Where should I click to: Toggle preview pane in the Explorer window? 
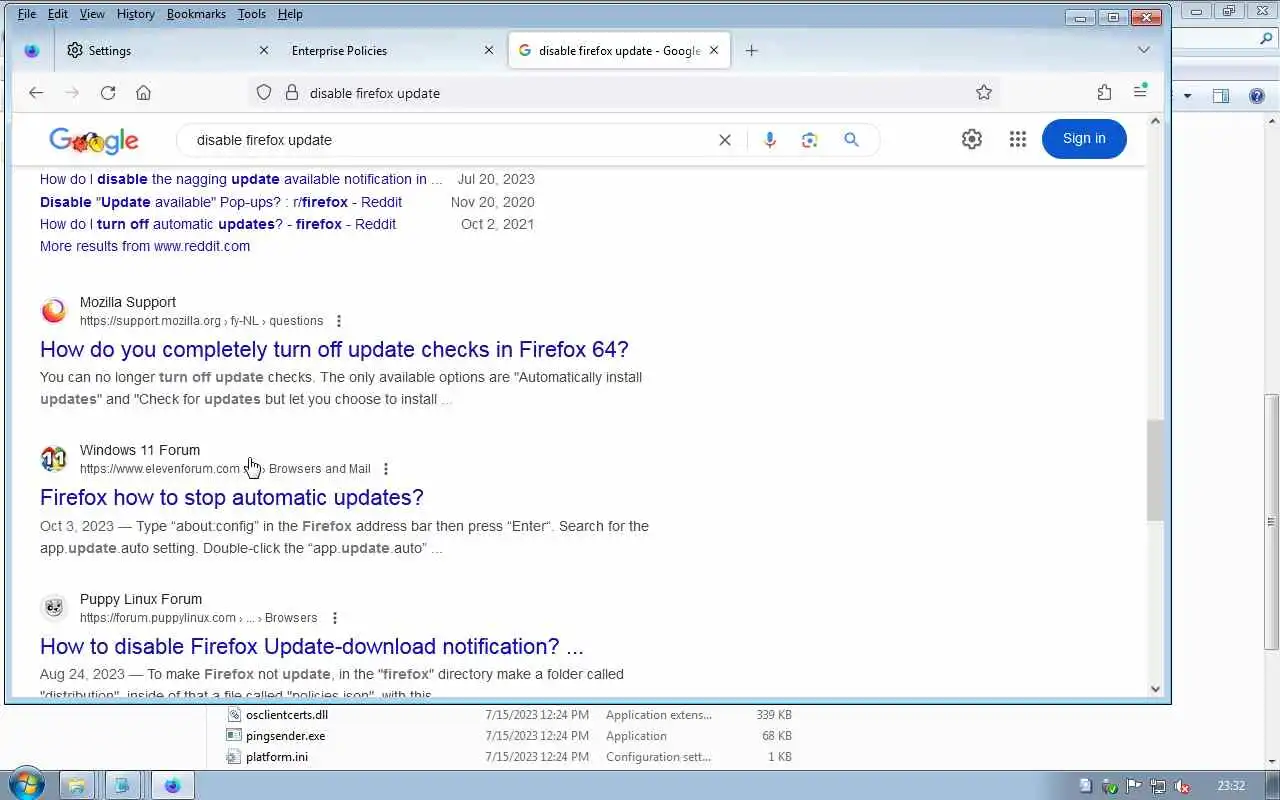point(1221,96)
